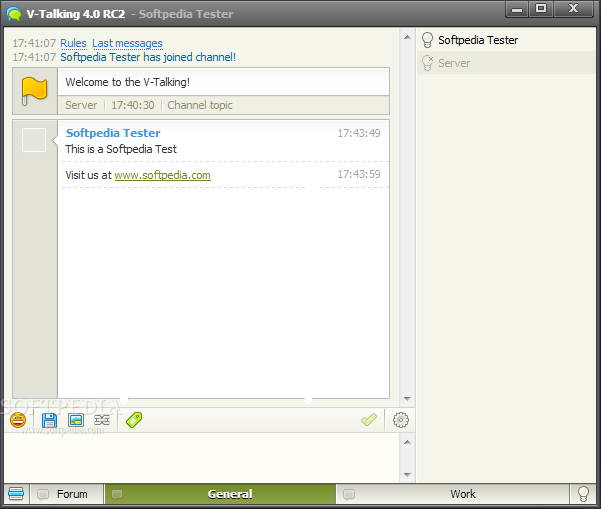Click the lightbulb icon beside Softpedia Tester user
Image resolution: width=601 pixels, height=509 pixels.
click(427, 40)
